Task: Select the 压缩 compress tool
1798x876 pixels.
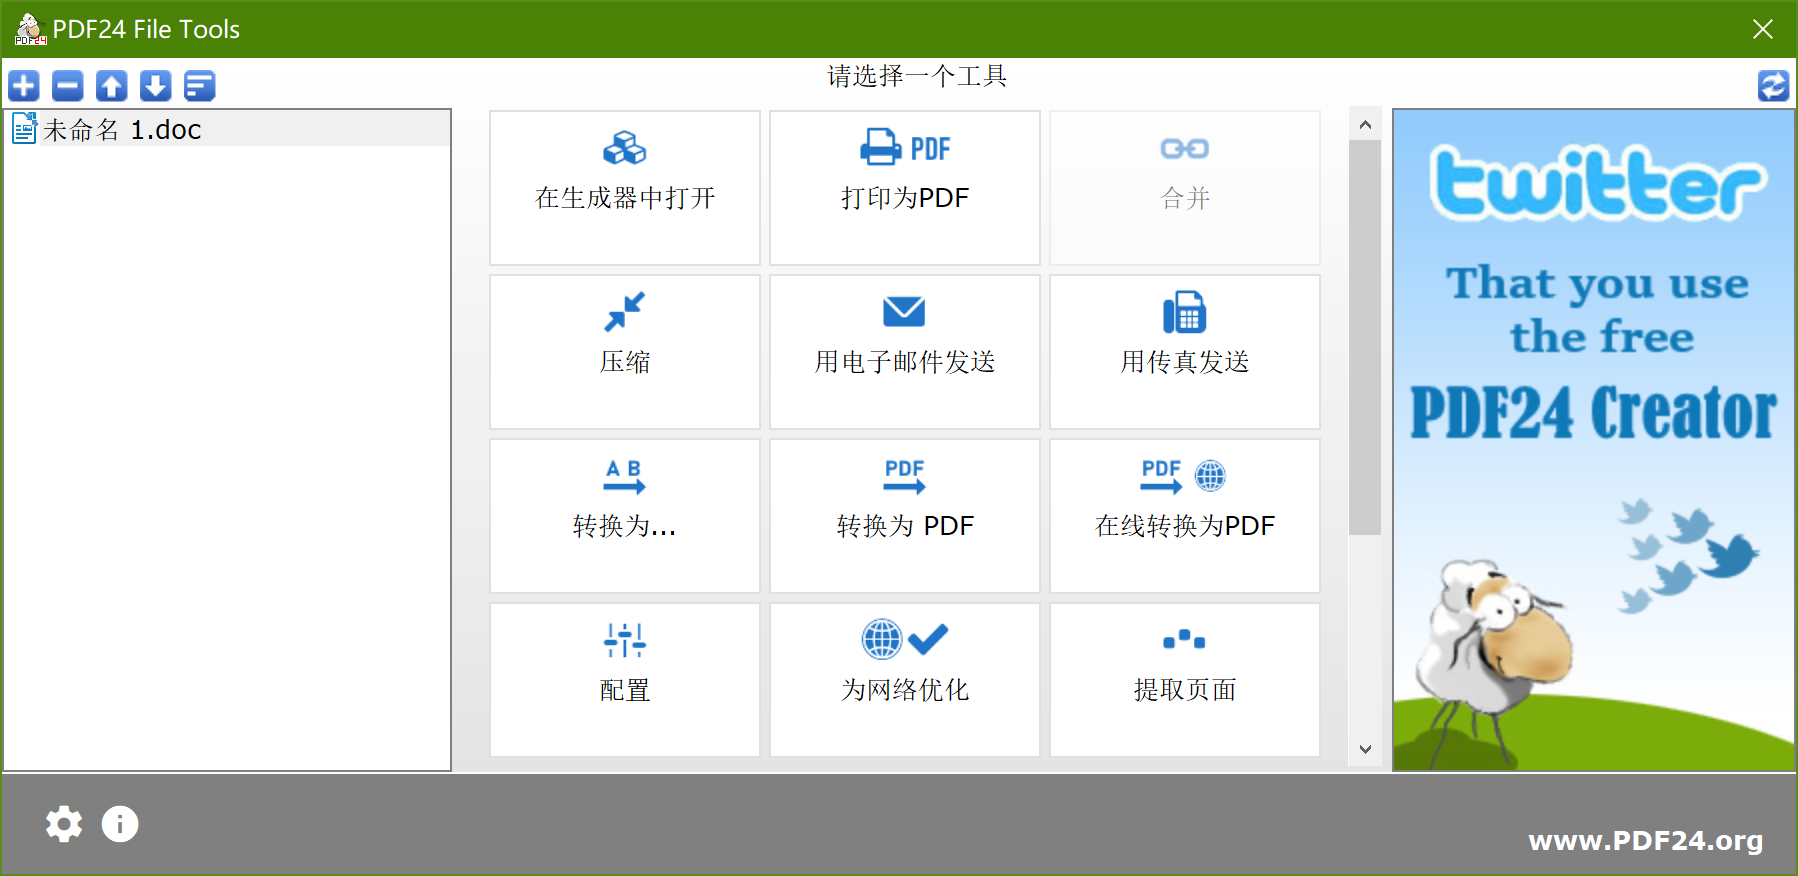Action: coord(625,352)
